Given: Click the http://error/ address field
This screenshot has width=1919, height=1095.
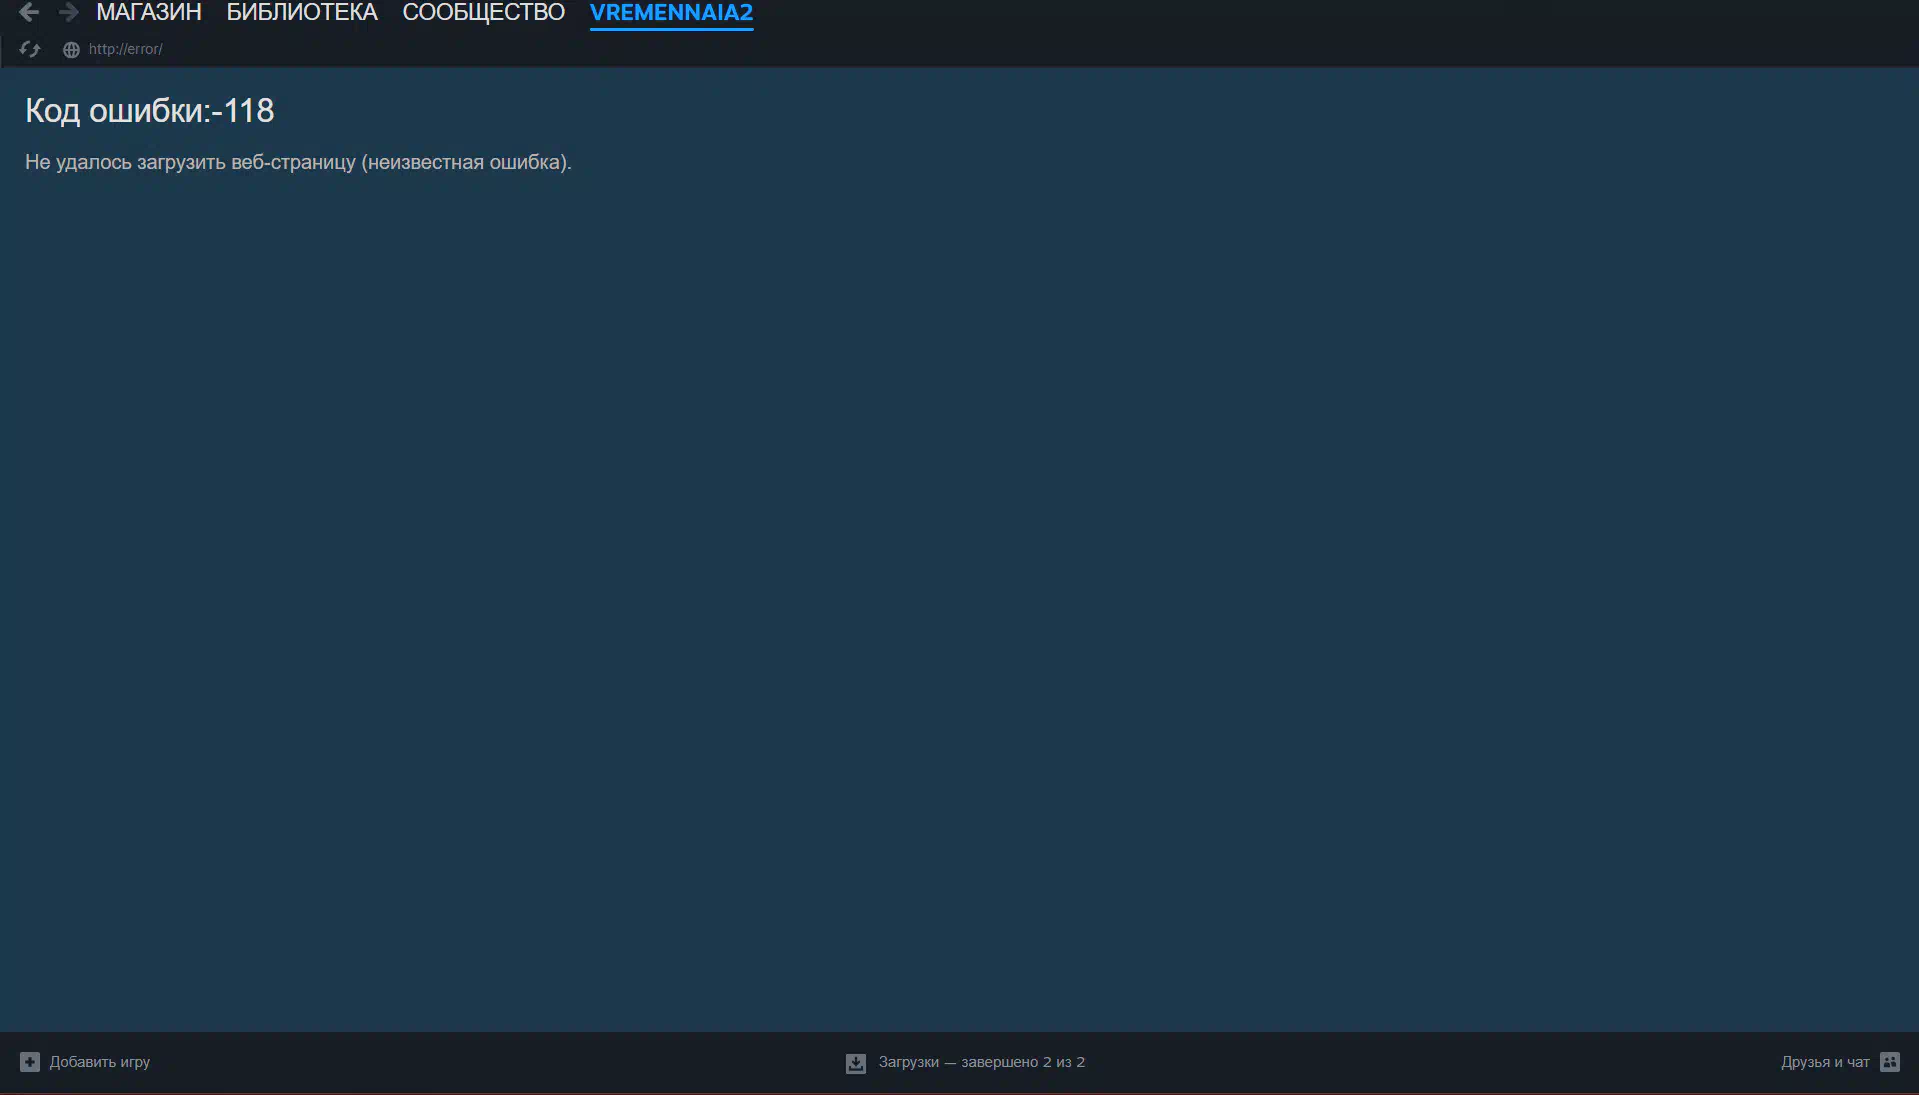Looking at the screenshot, I should pos(125,49).
